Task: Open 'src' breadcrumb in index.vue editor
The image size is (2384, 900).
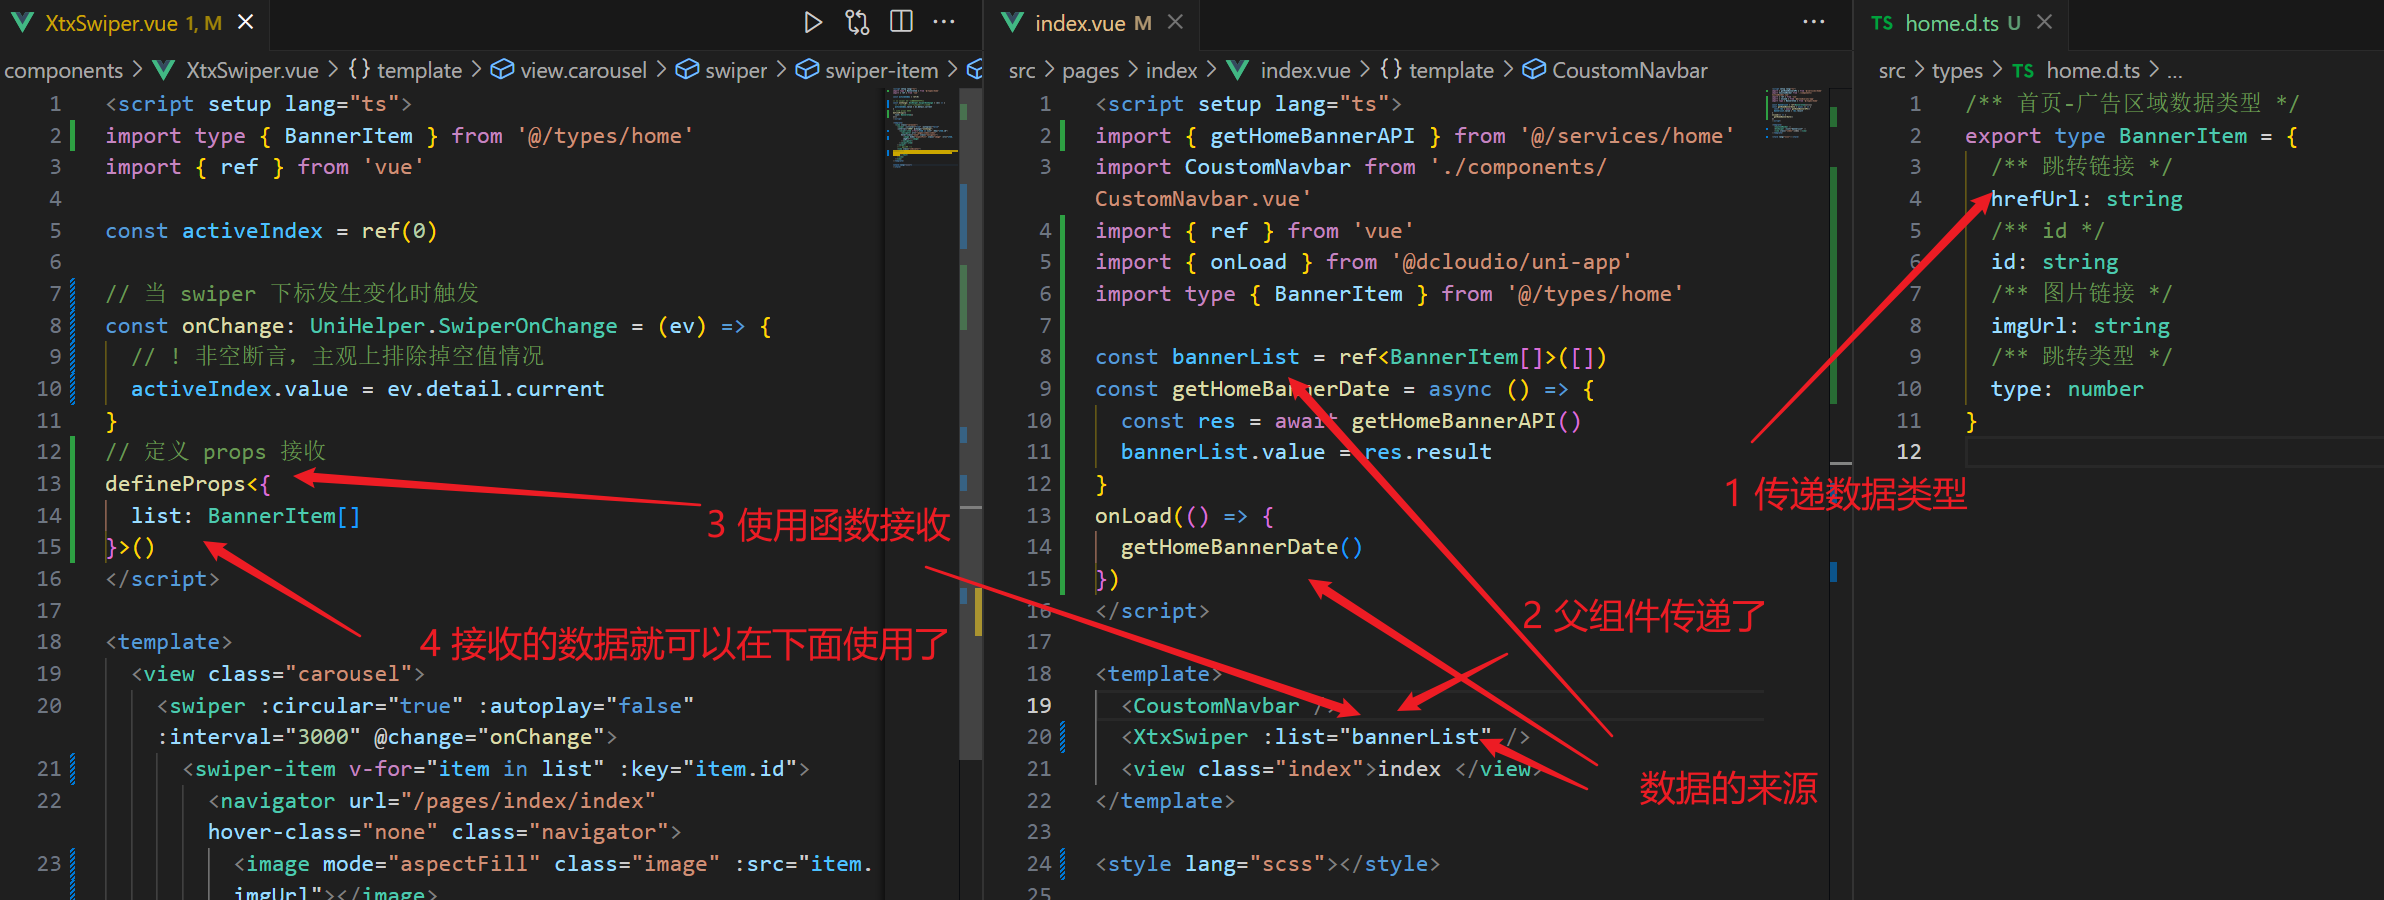Action: 1022,71
